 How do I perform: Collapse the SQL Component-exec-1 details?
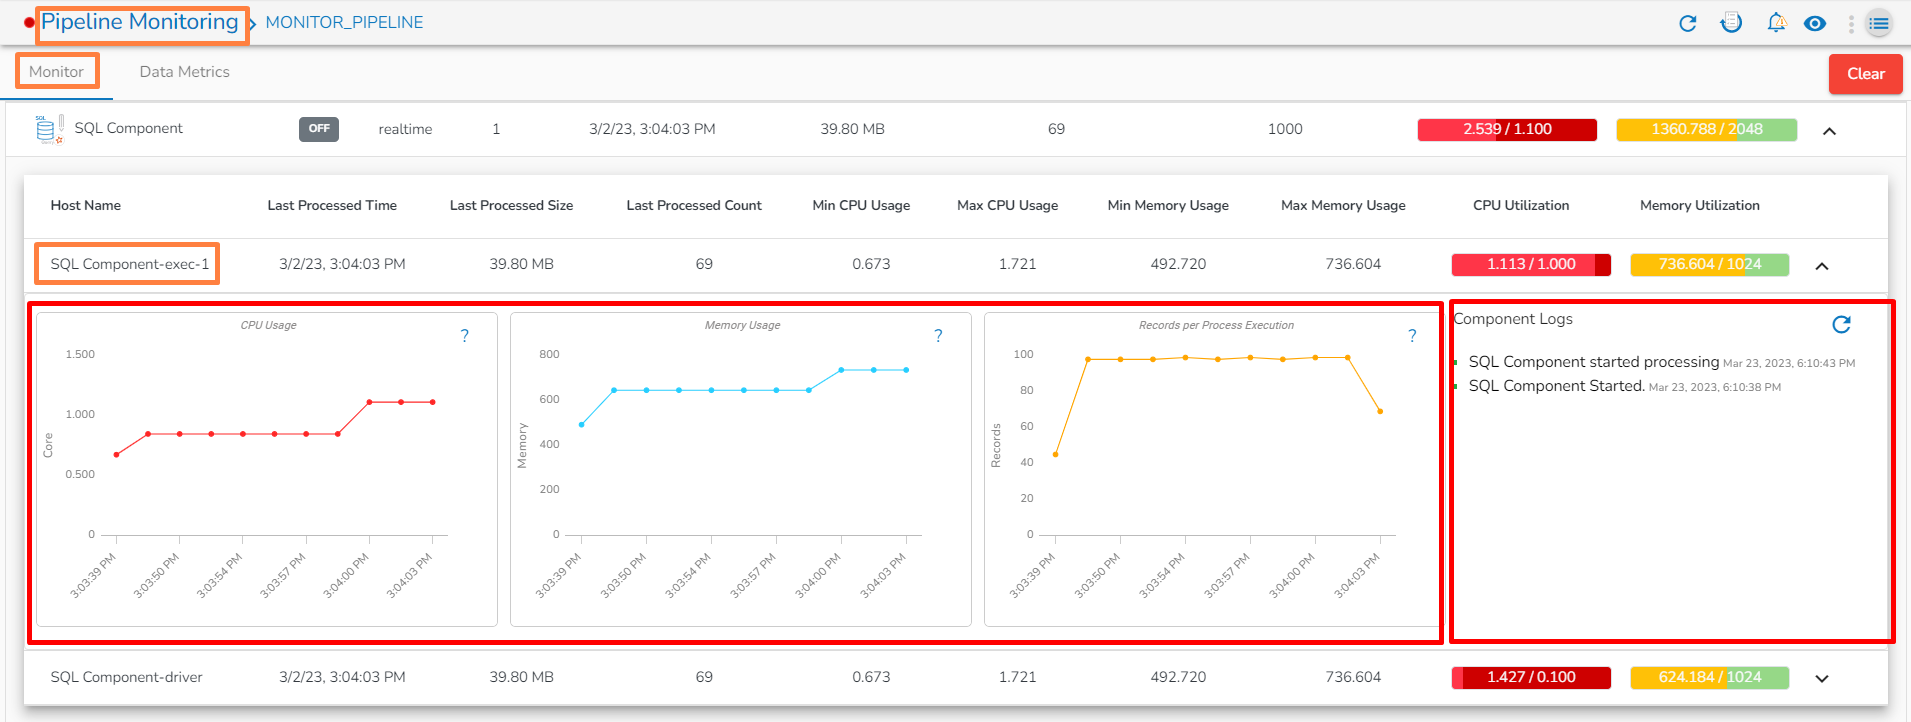(x=1822, y=266)
